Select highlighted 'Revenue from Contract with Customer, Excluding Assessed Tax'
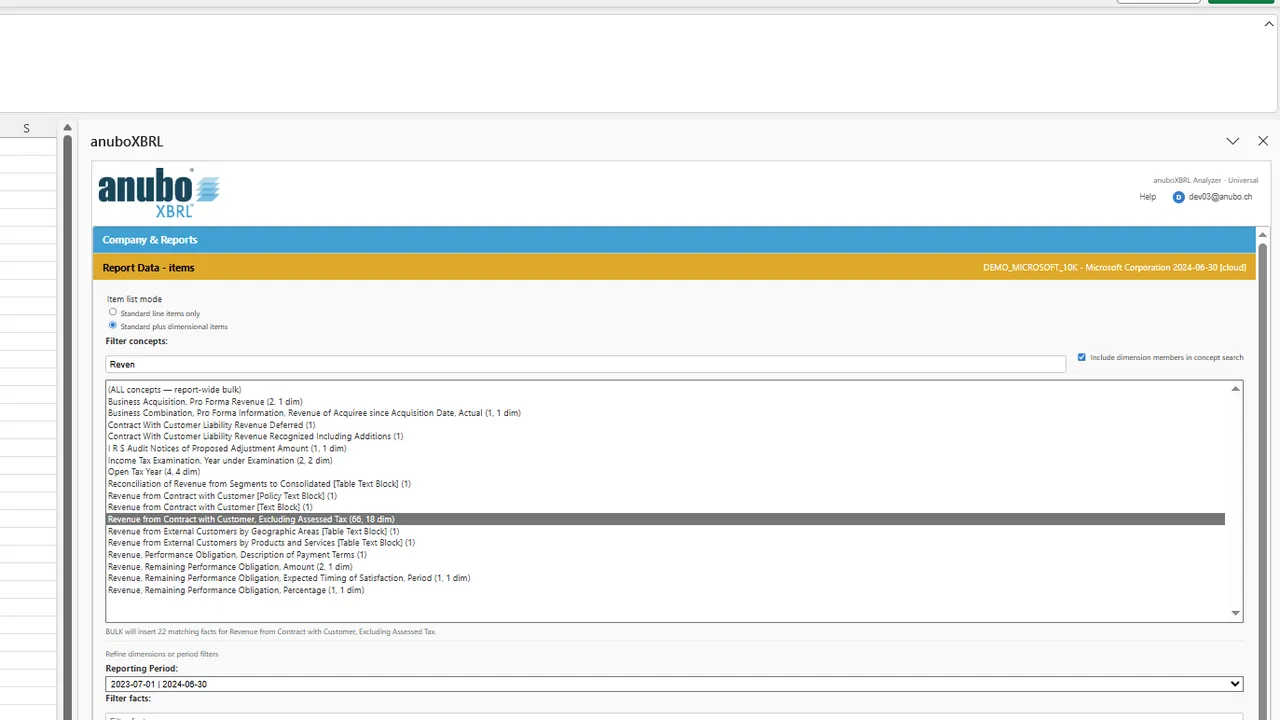The height and width of the screenshot is (720, 1280). coord(665,520)
